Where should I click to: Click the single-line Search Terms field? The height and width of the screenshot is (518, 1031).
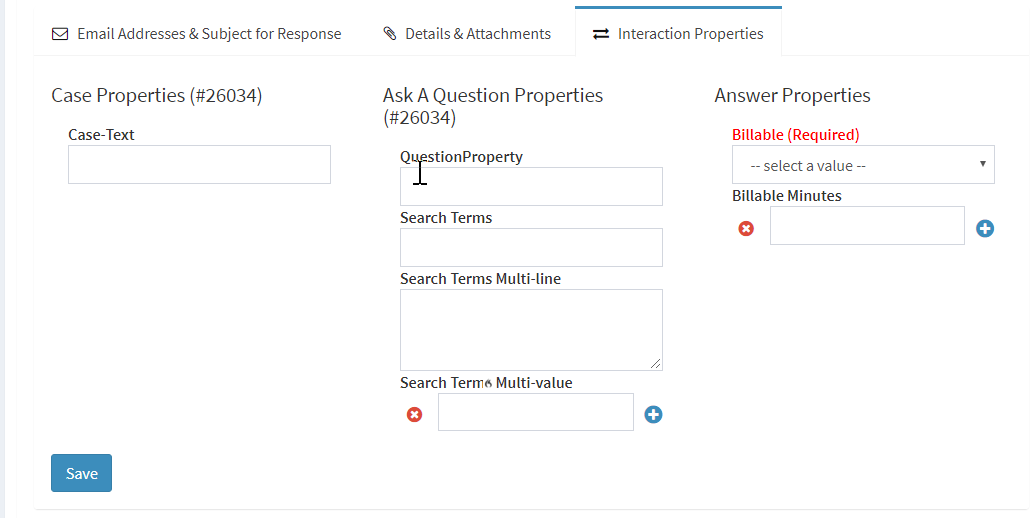(x=531, y=247)
